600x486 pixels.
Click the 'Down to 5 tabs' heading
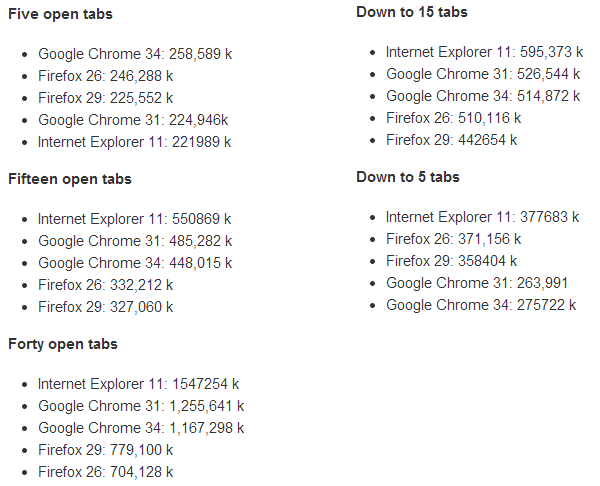point(408,177)
